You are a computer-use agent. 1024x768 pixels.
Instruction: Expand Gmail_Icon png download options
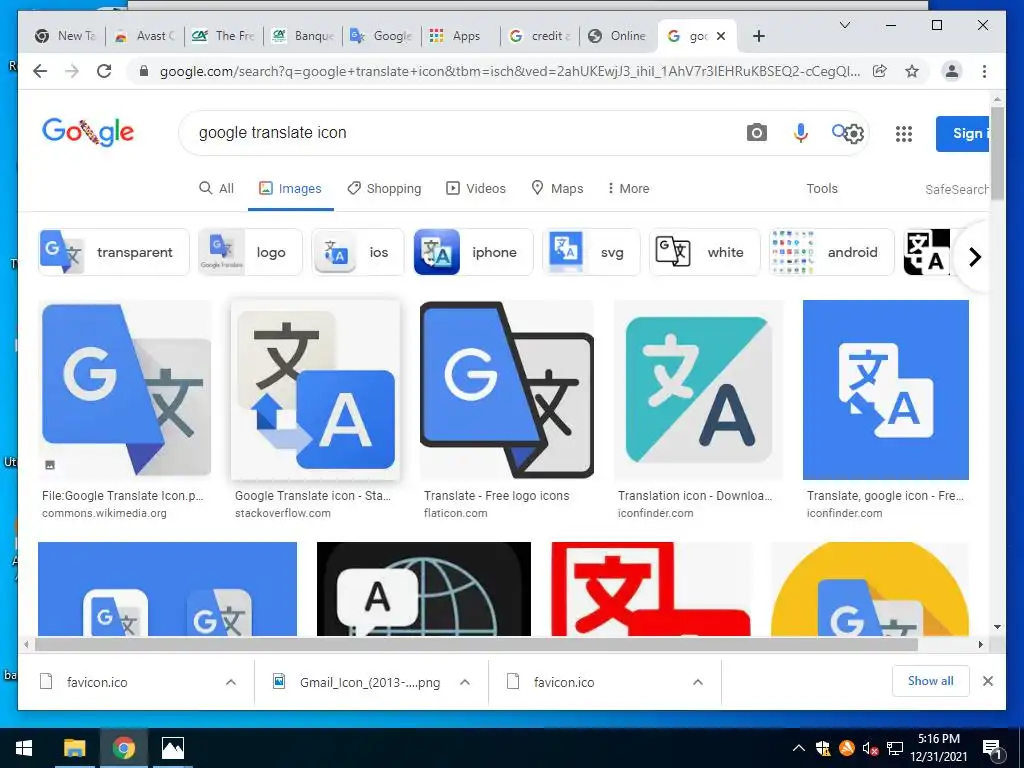click(x=465, y=682)
